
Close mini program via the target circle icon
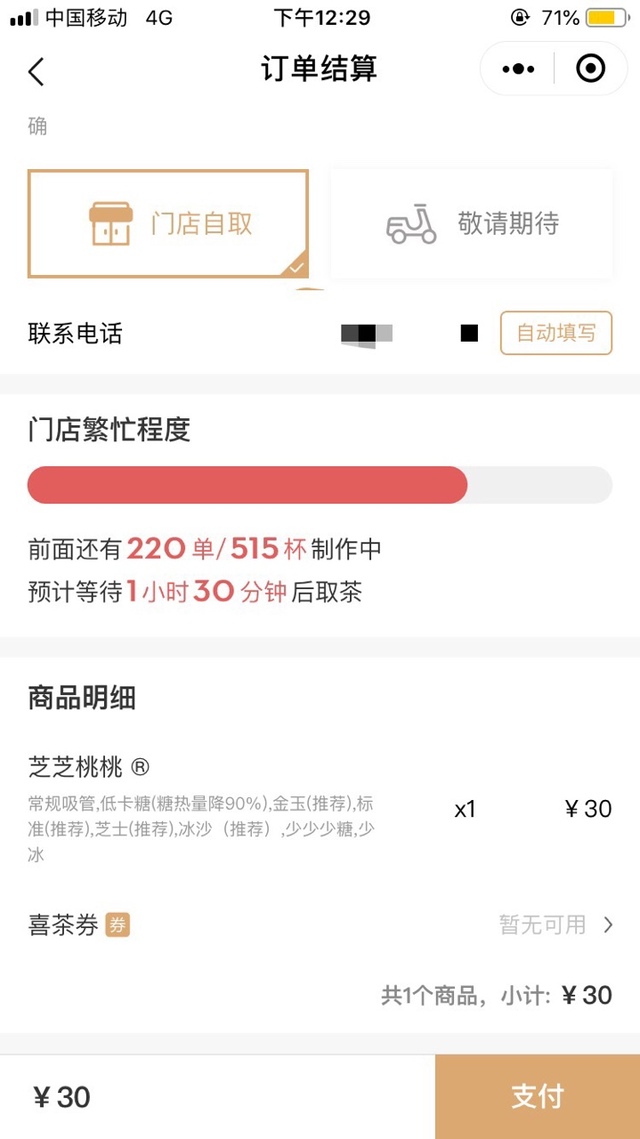(590, 69)
